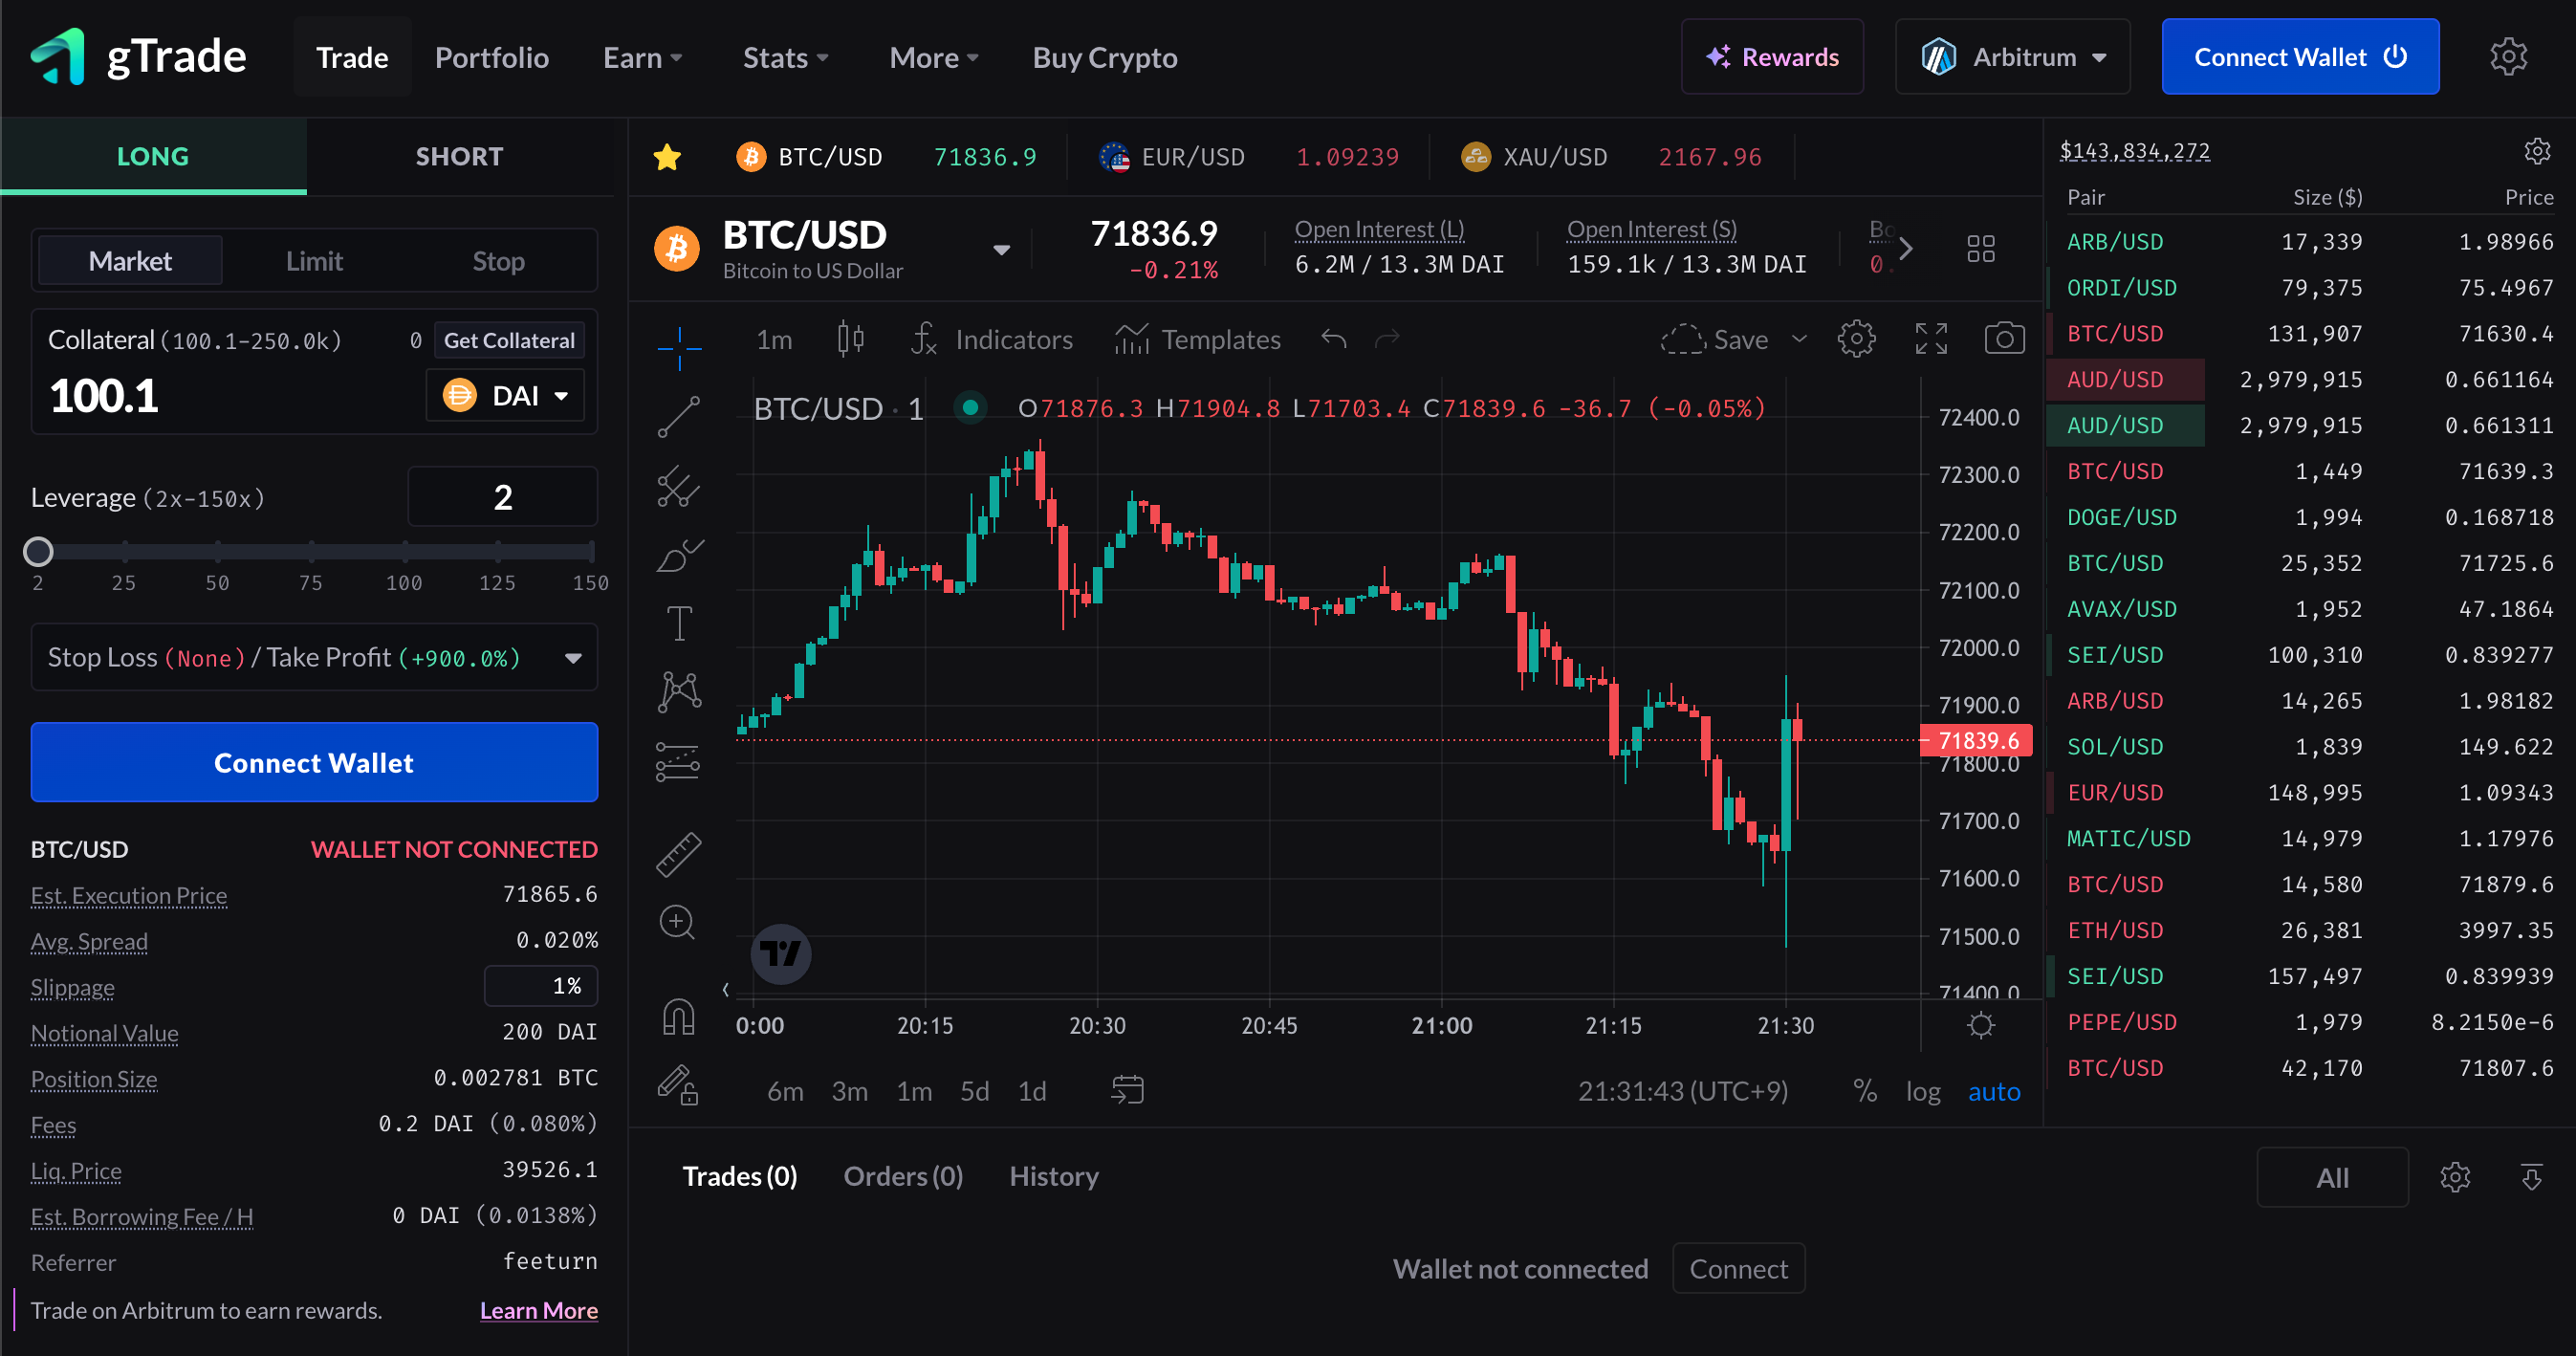Toggle log scale on chart
This screenshot has width=2576, height=1356.
1922,1091
